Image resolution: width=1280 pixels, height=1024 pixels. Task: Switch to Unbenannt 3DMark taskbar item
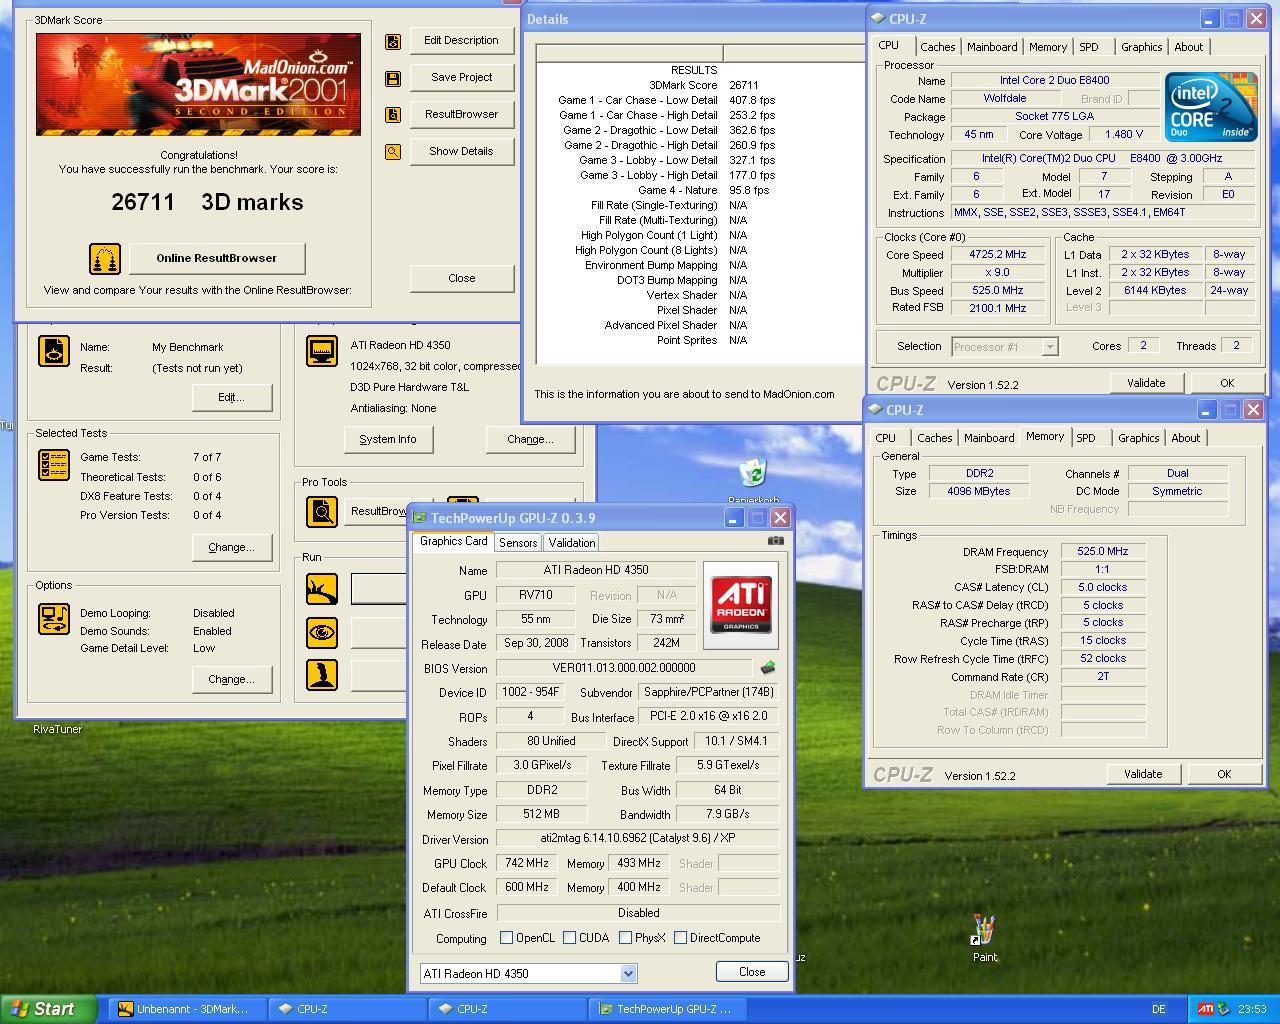tap(188, 1009)
